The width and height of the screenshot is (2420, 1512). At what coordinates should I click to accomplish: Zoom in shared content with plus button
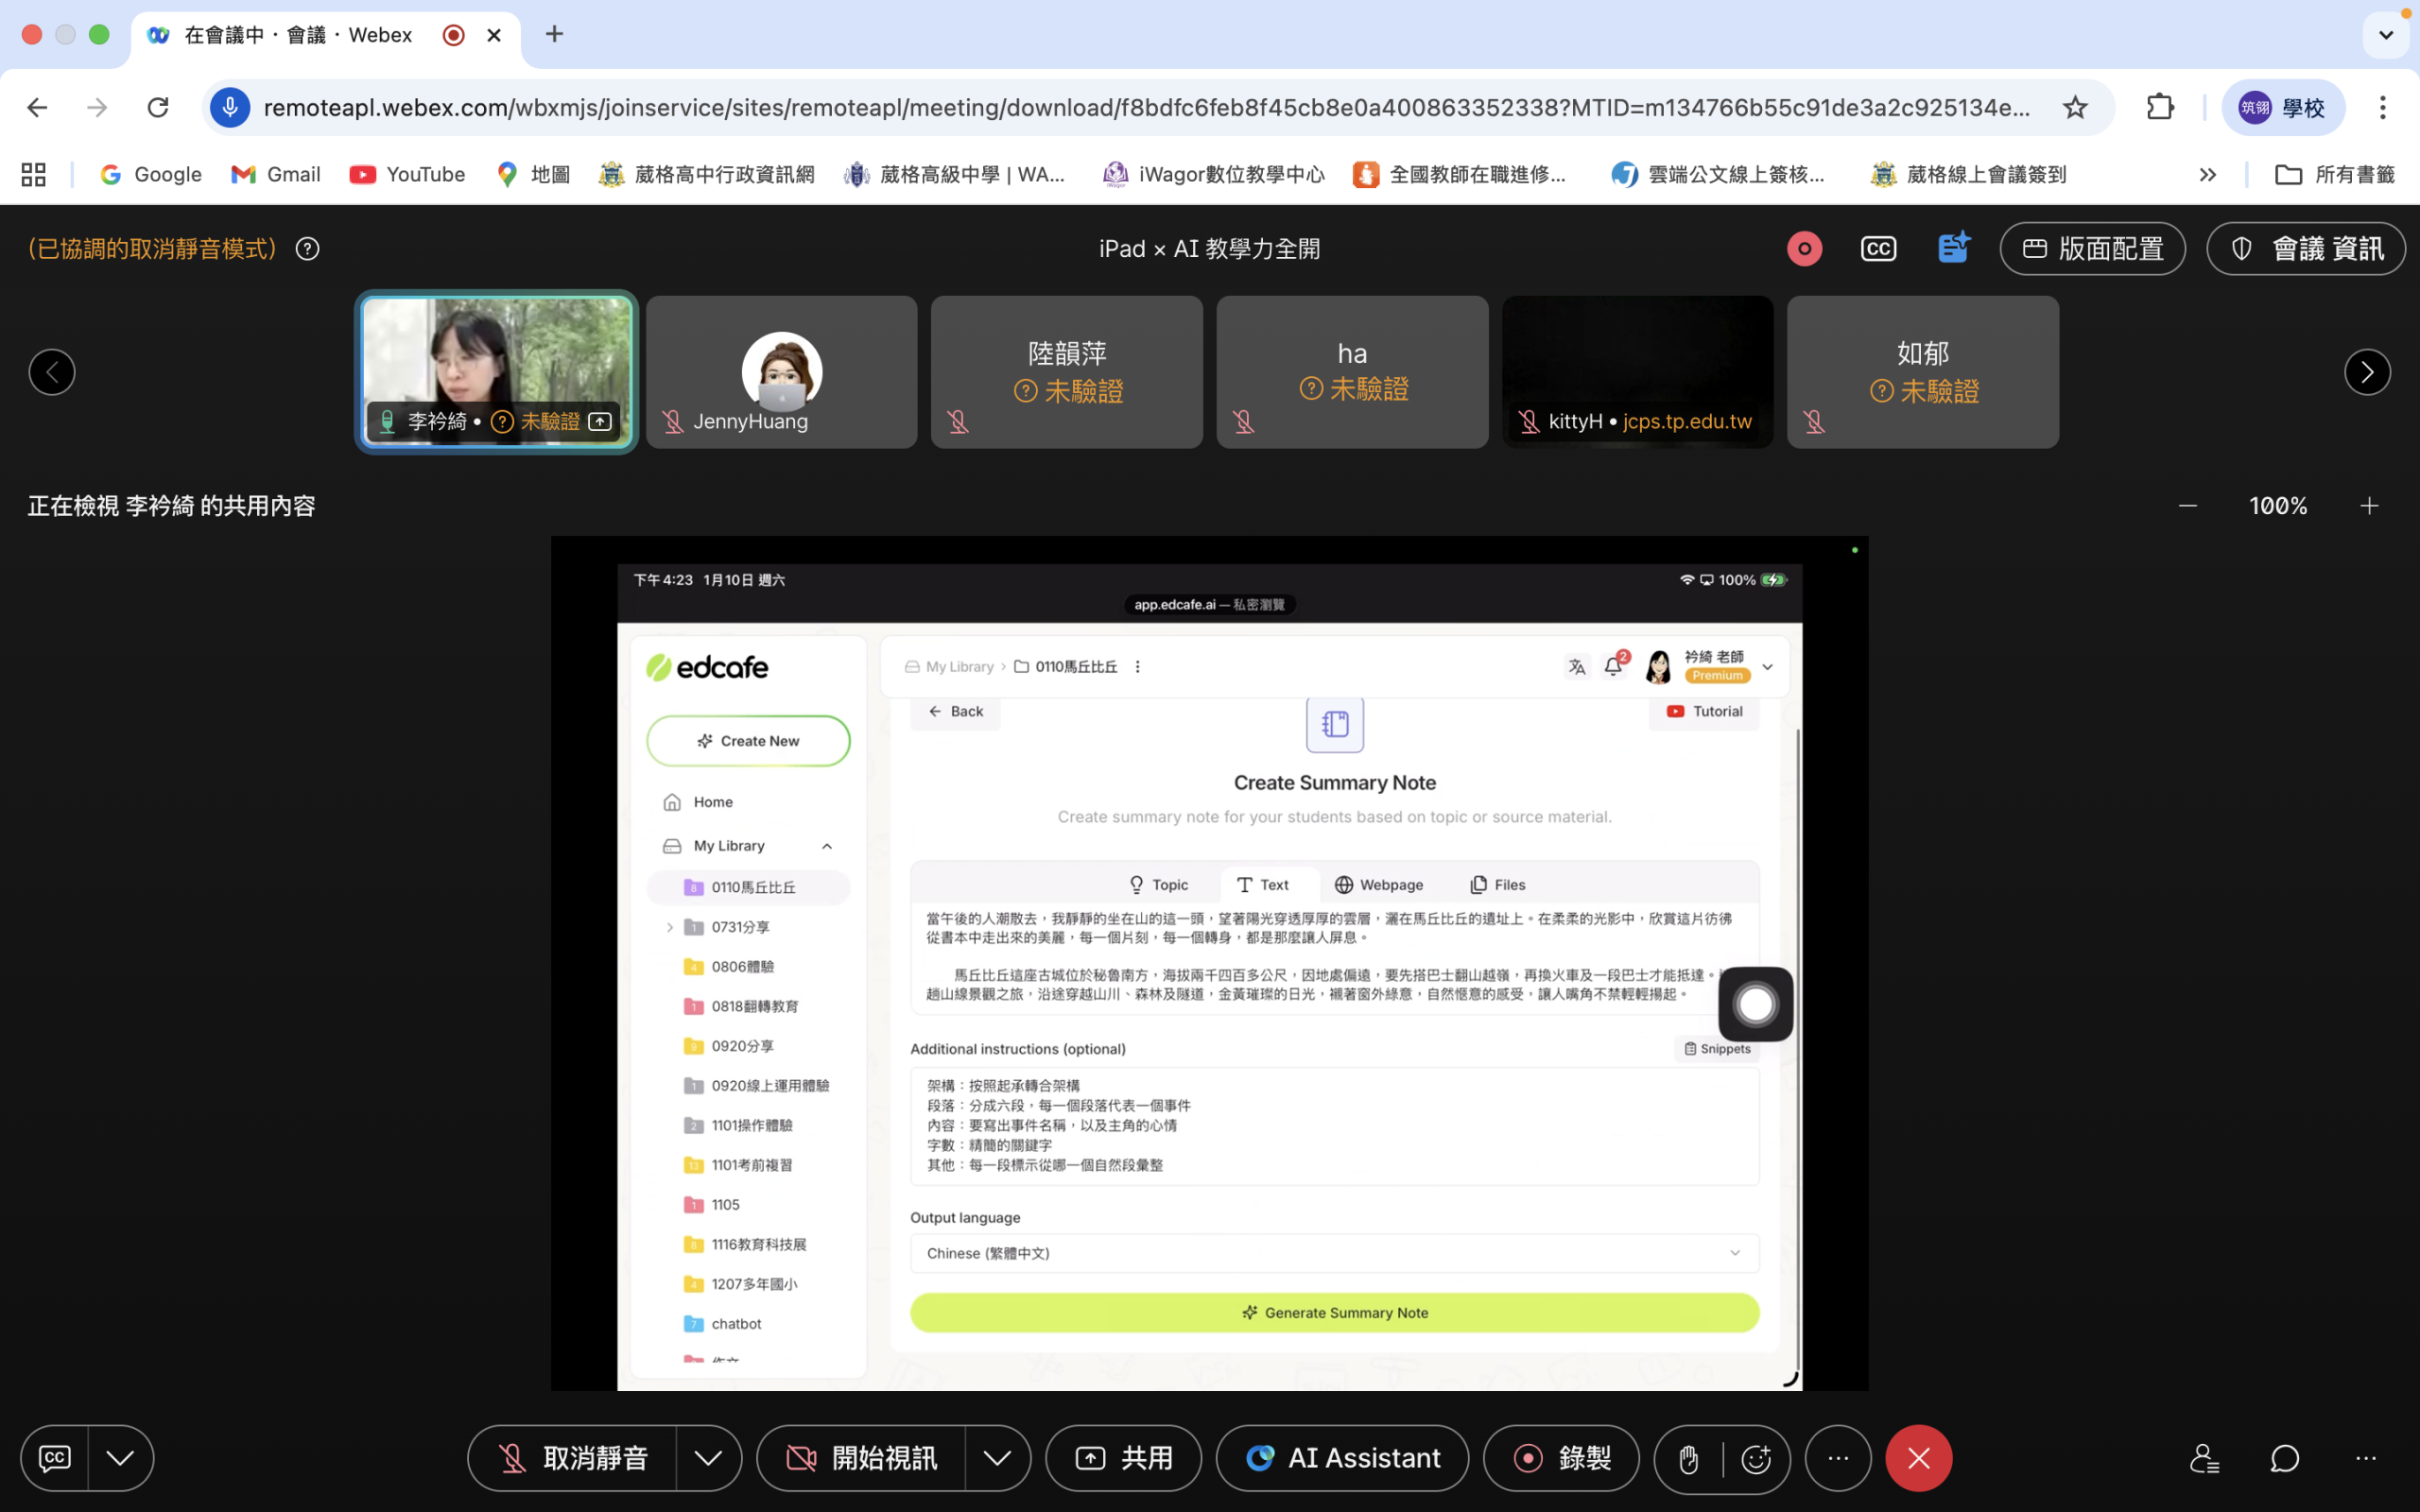pyautogui.click(x=2369, y=506)
